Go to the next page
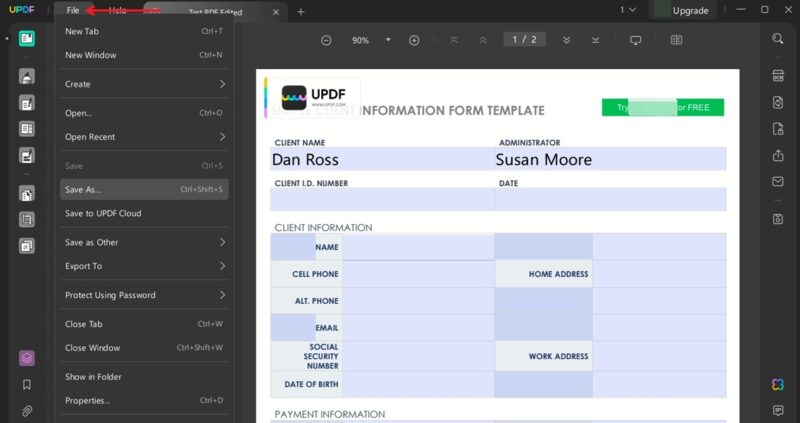The width and height of the screenshot is (800, 423). pyautogui.click(x=566, y=40)
